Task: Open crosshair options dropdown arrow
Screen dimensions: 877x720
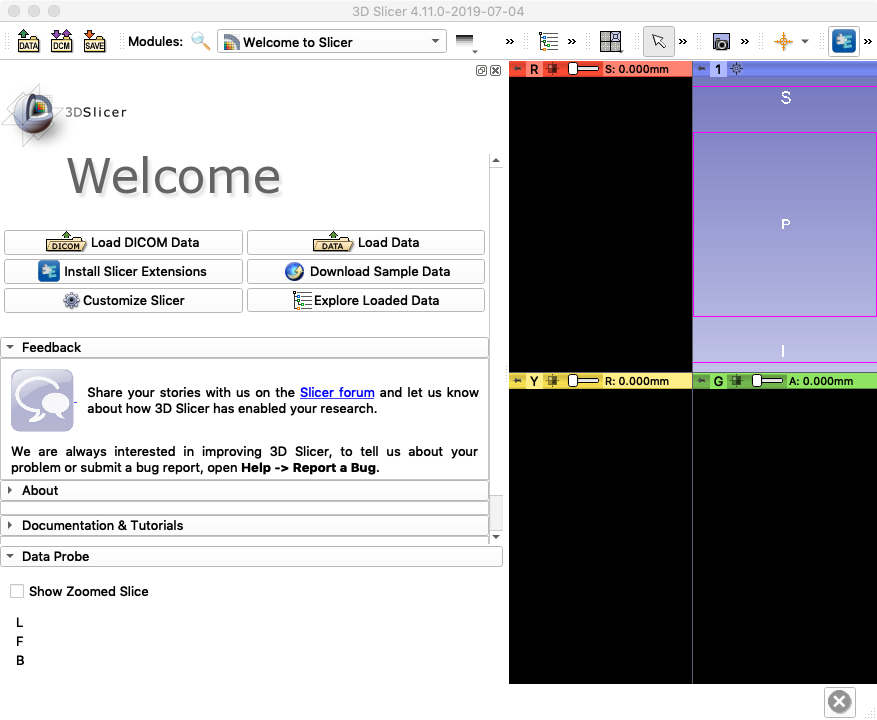Action: point(805,41)
